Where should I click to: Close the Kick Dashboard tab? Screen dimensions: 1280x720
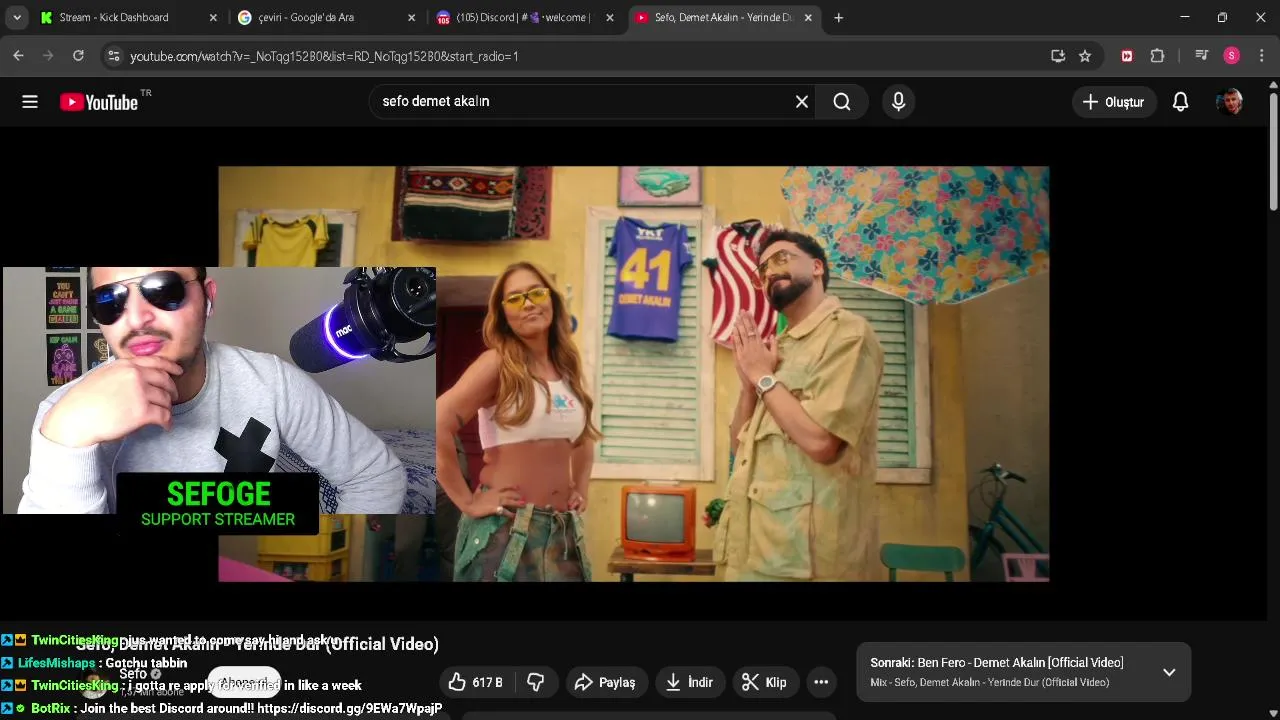[x=213, y=17]
